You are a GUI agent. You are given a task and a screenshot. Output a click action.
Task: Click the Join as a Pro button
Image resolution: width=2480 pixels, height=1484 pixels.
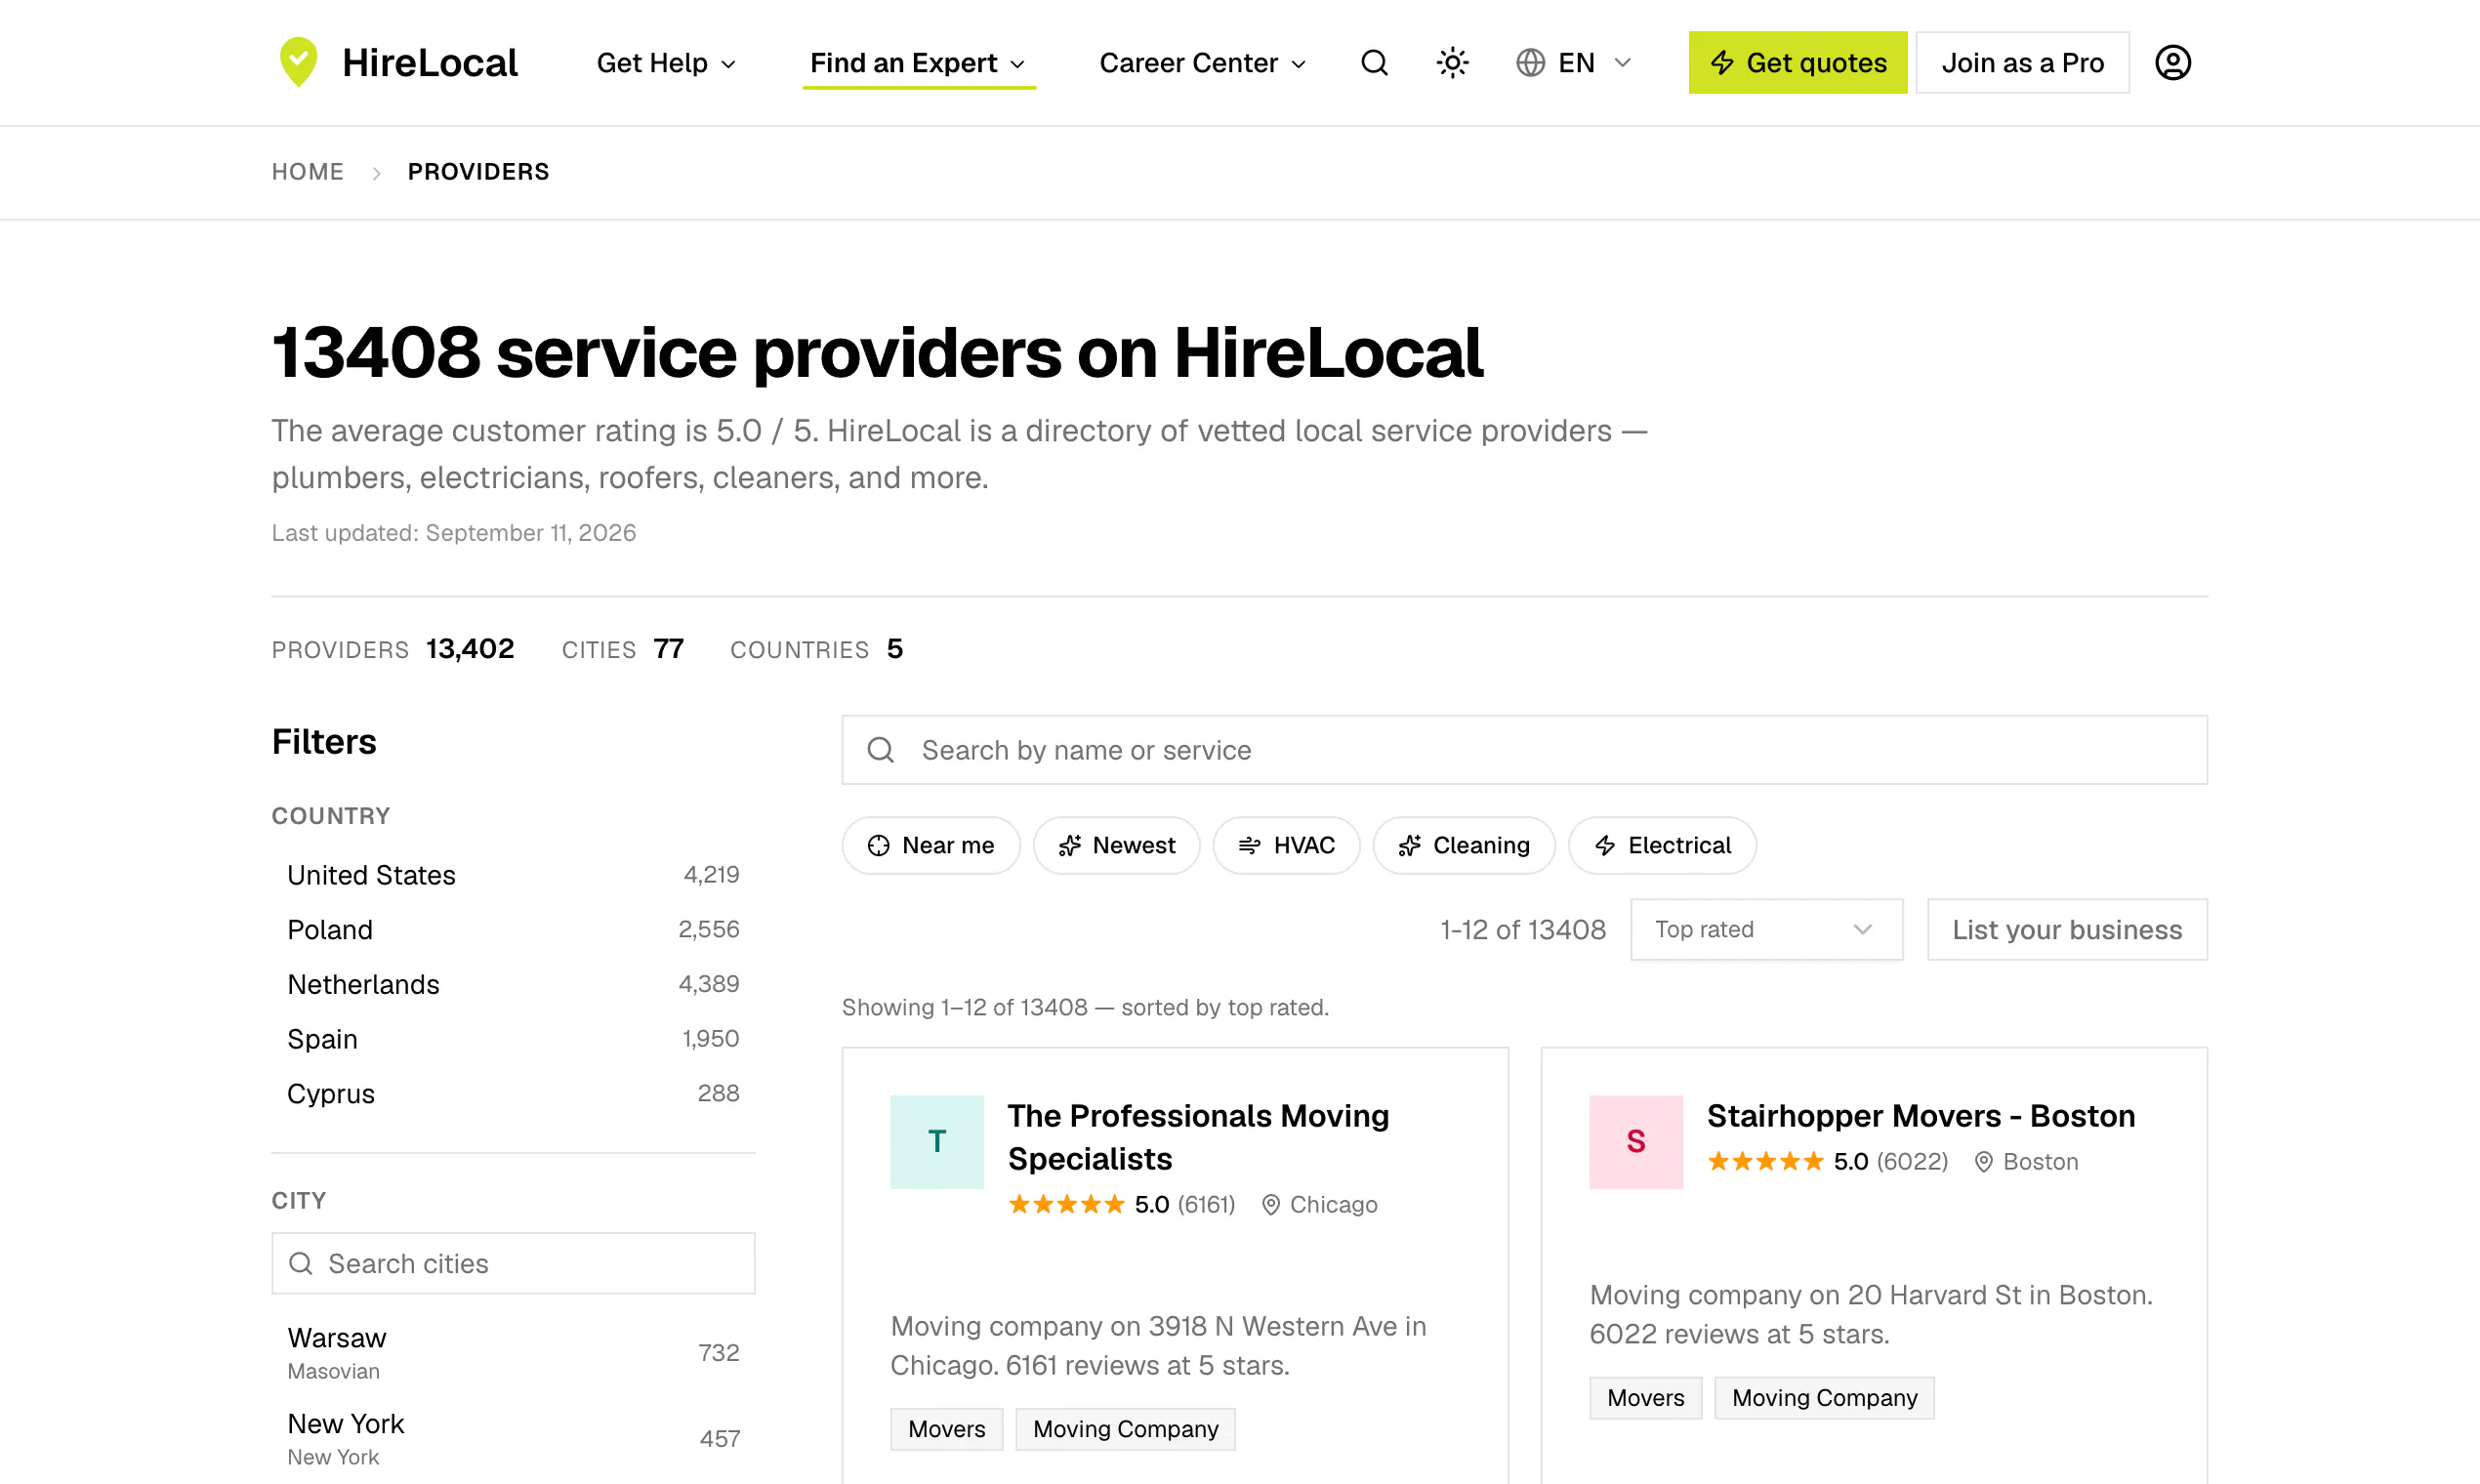(x=2022, y=63)
